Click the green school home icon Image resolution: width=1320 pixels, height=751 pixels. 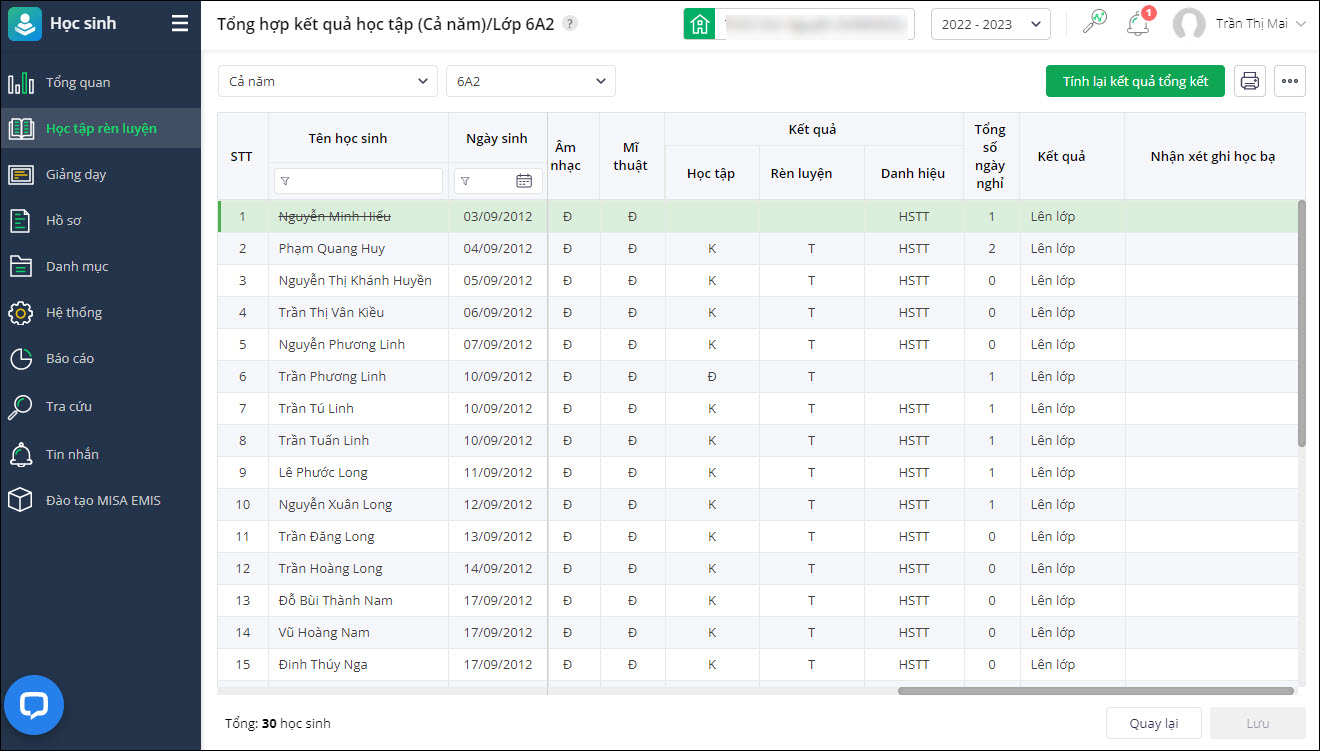tap(700, 24)
